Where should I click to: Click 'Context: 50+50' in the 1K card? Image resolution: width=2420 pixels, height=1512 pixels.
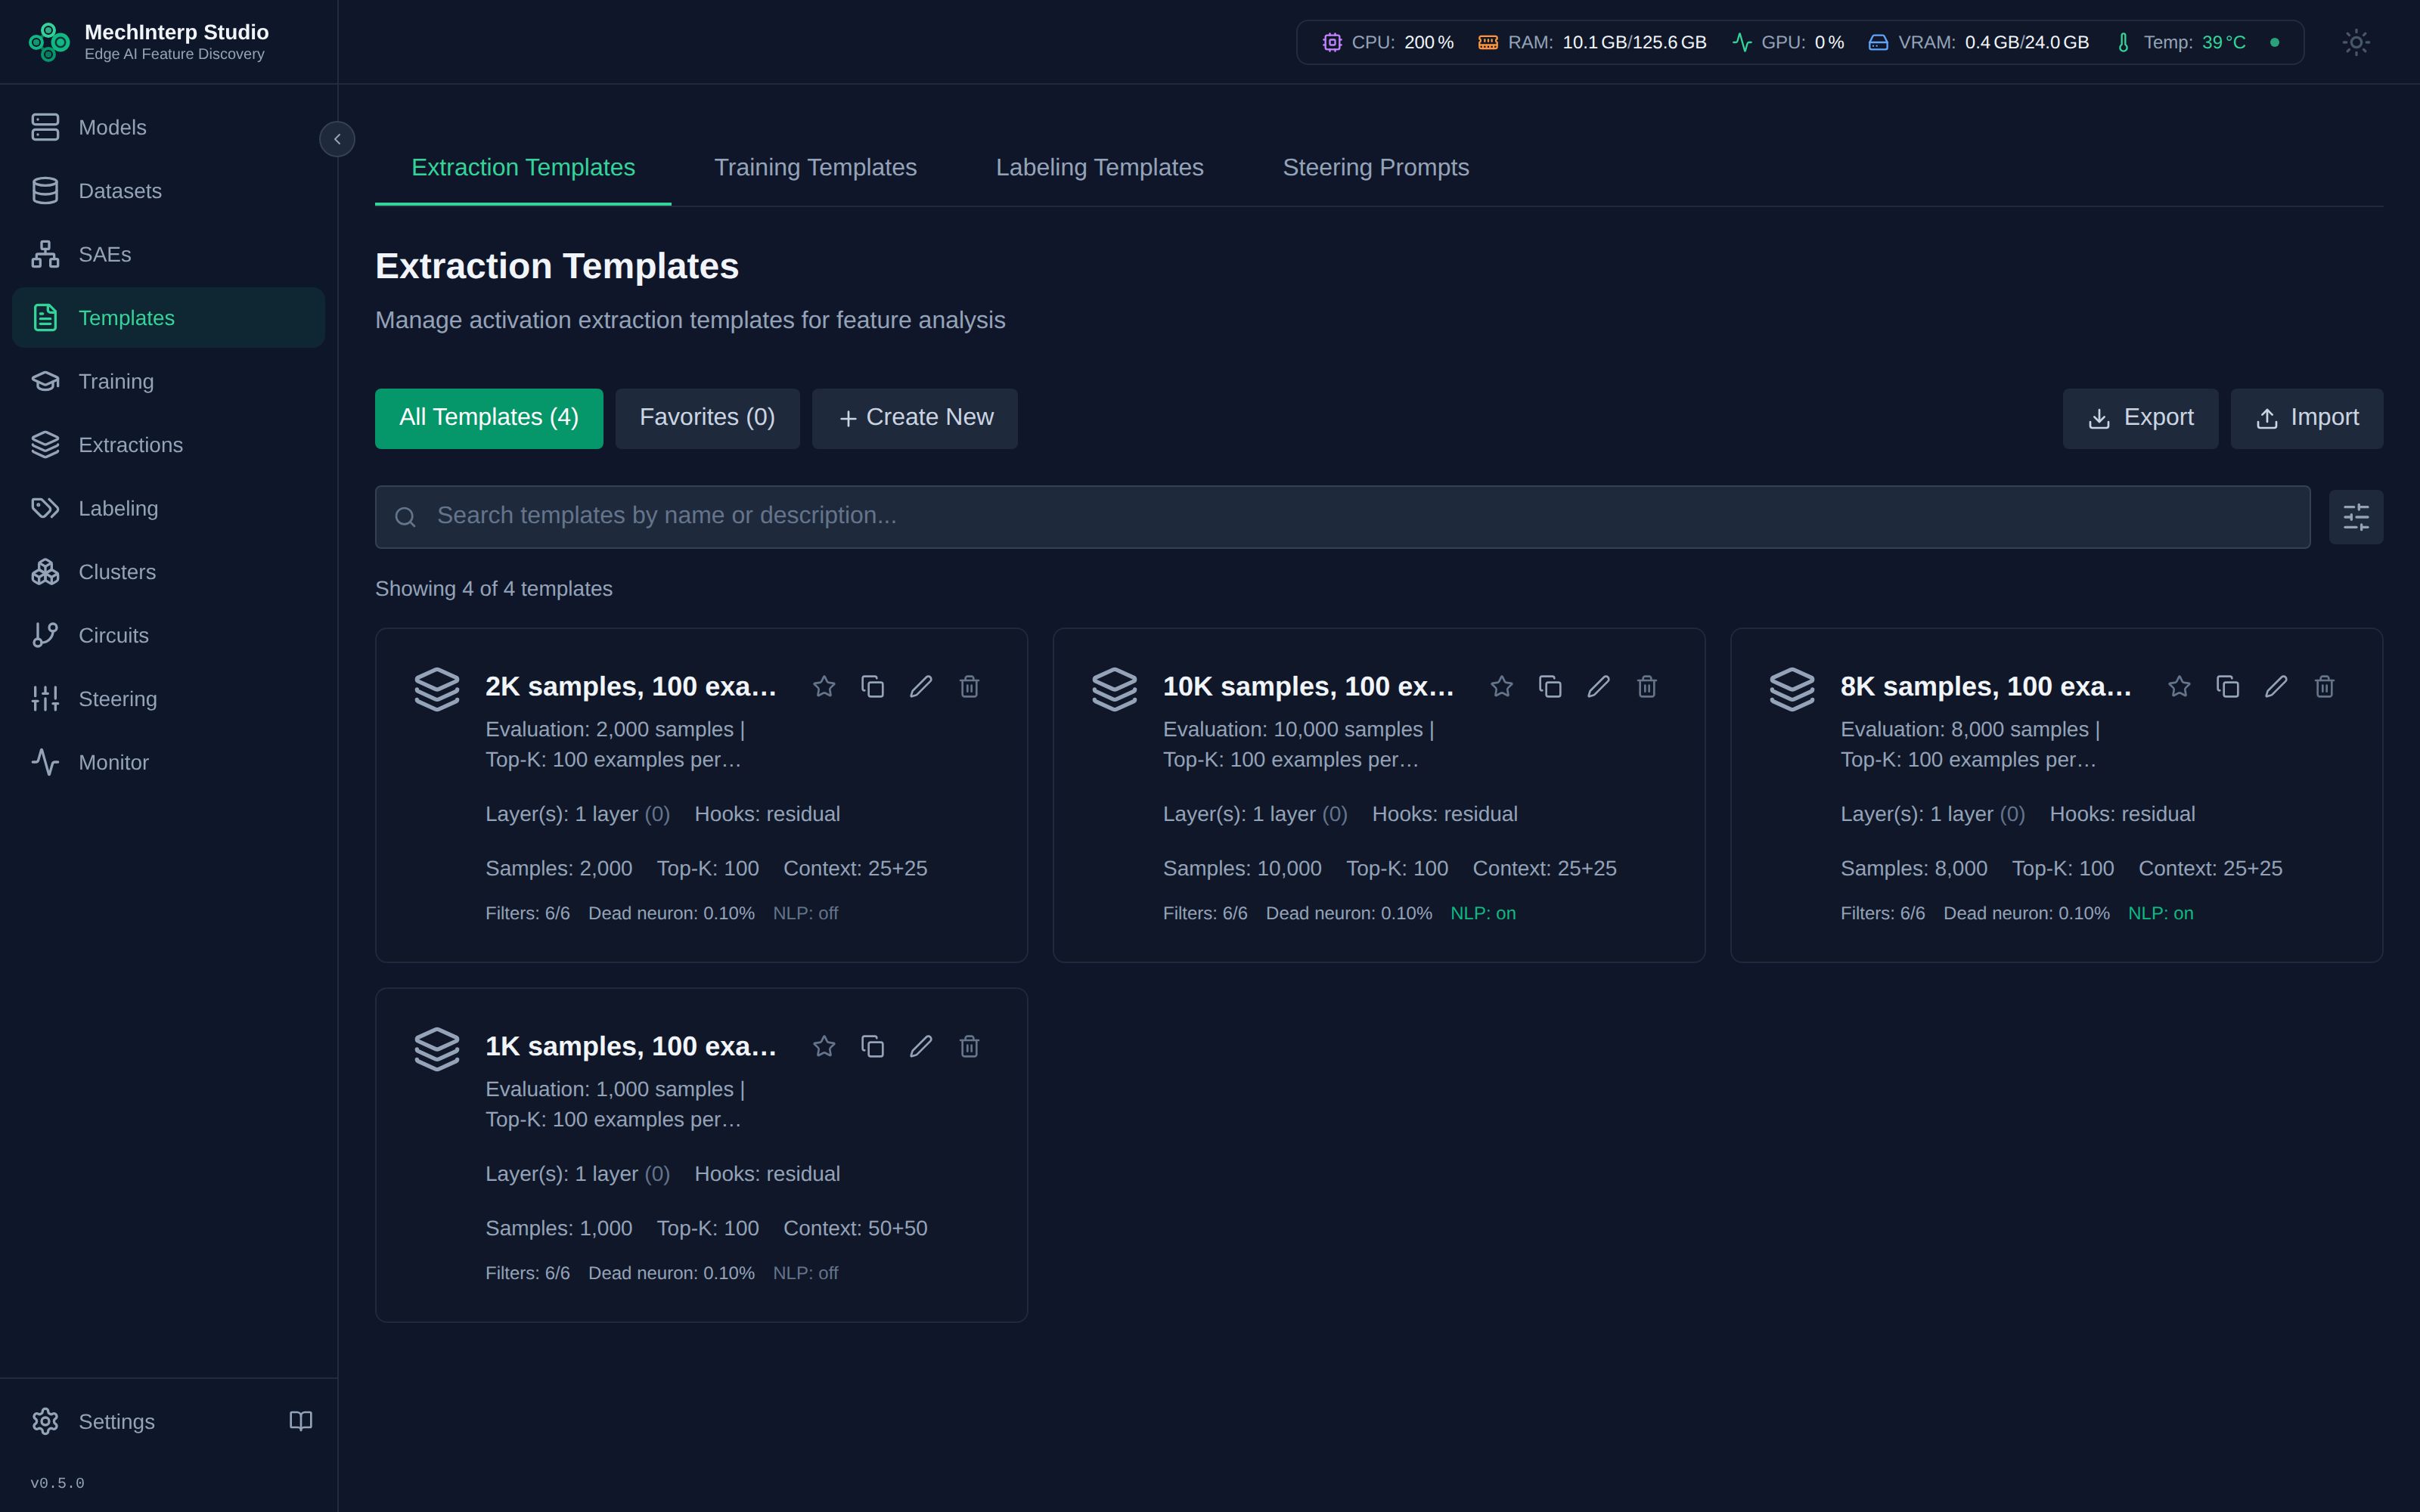[x=855, y=1228]
